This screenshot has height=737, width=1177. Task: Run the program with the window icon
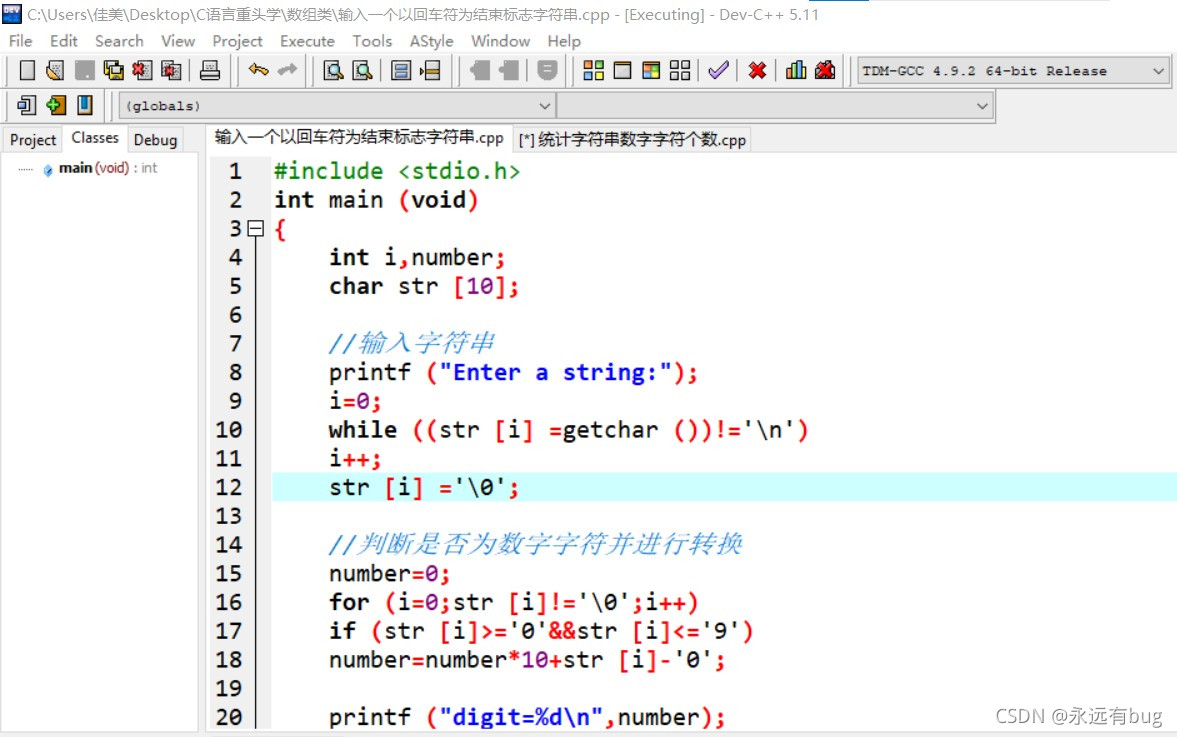pos(622,71)
